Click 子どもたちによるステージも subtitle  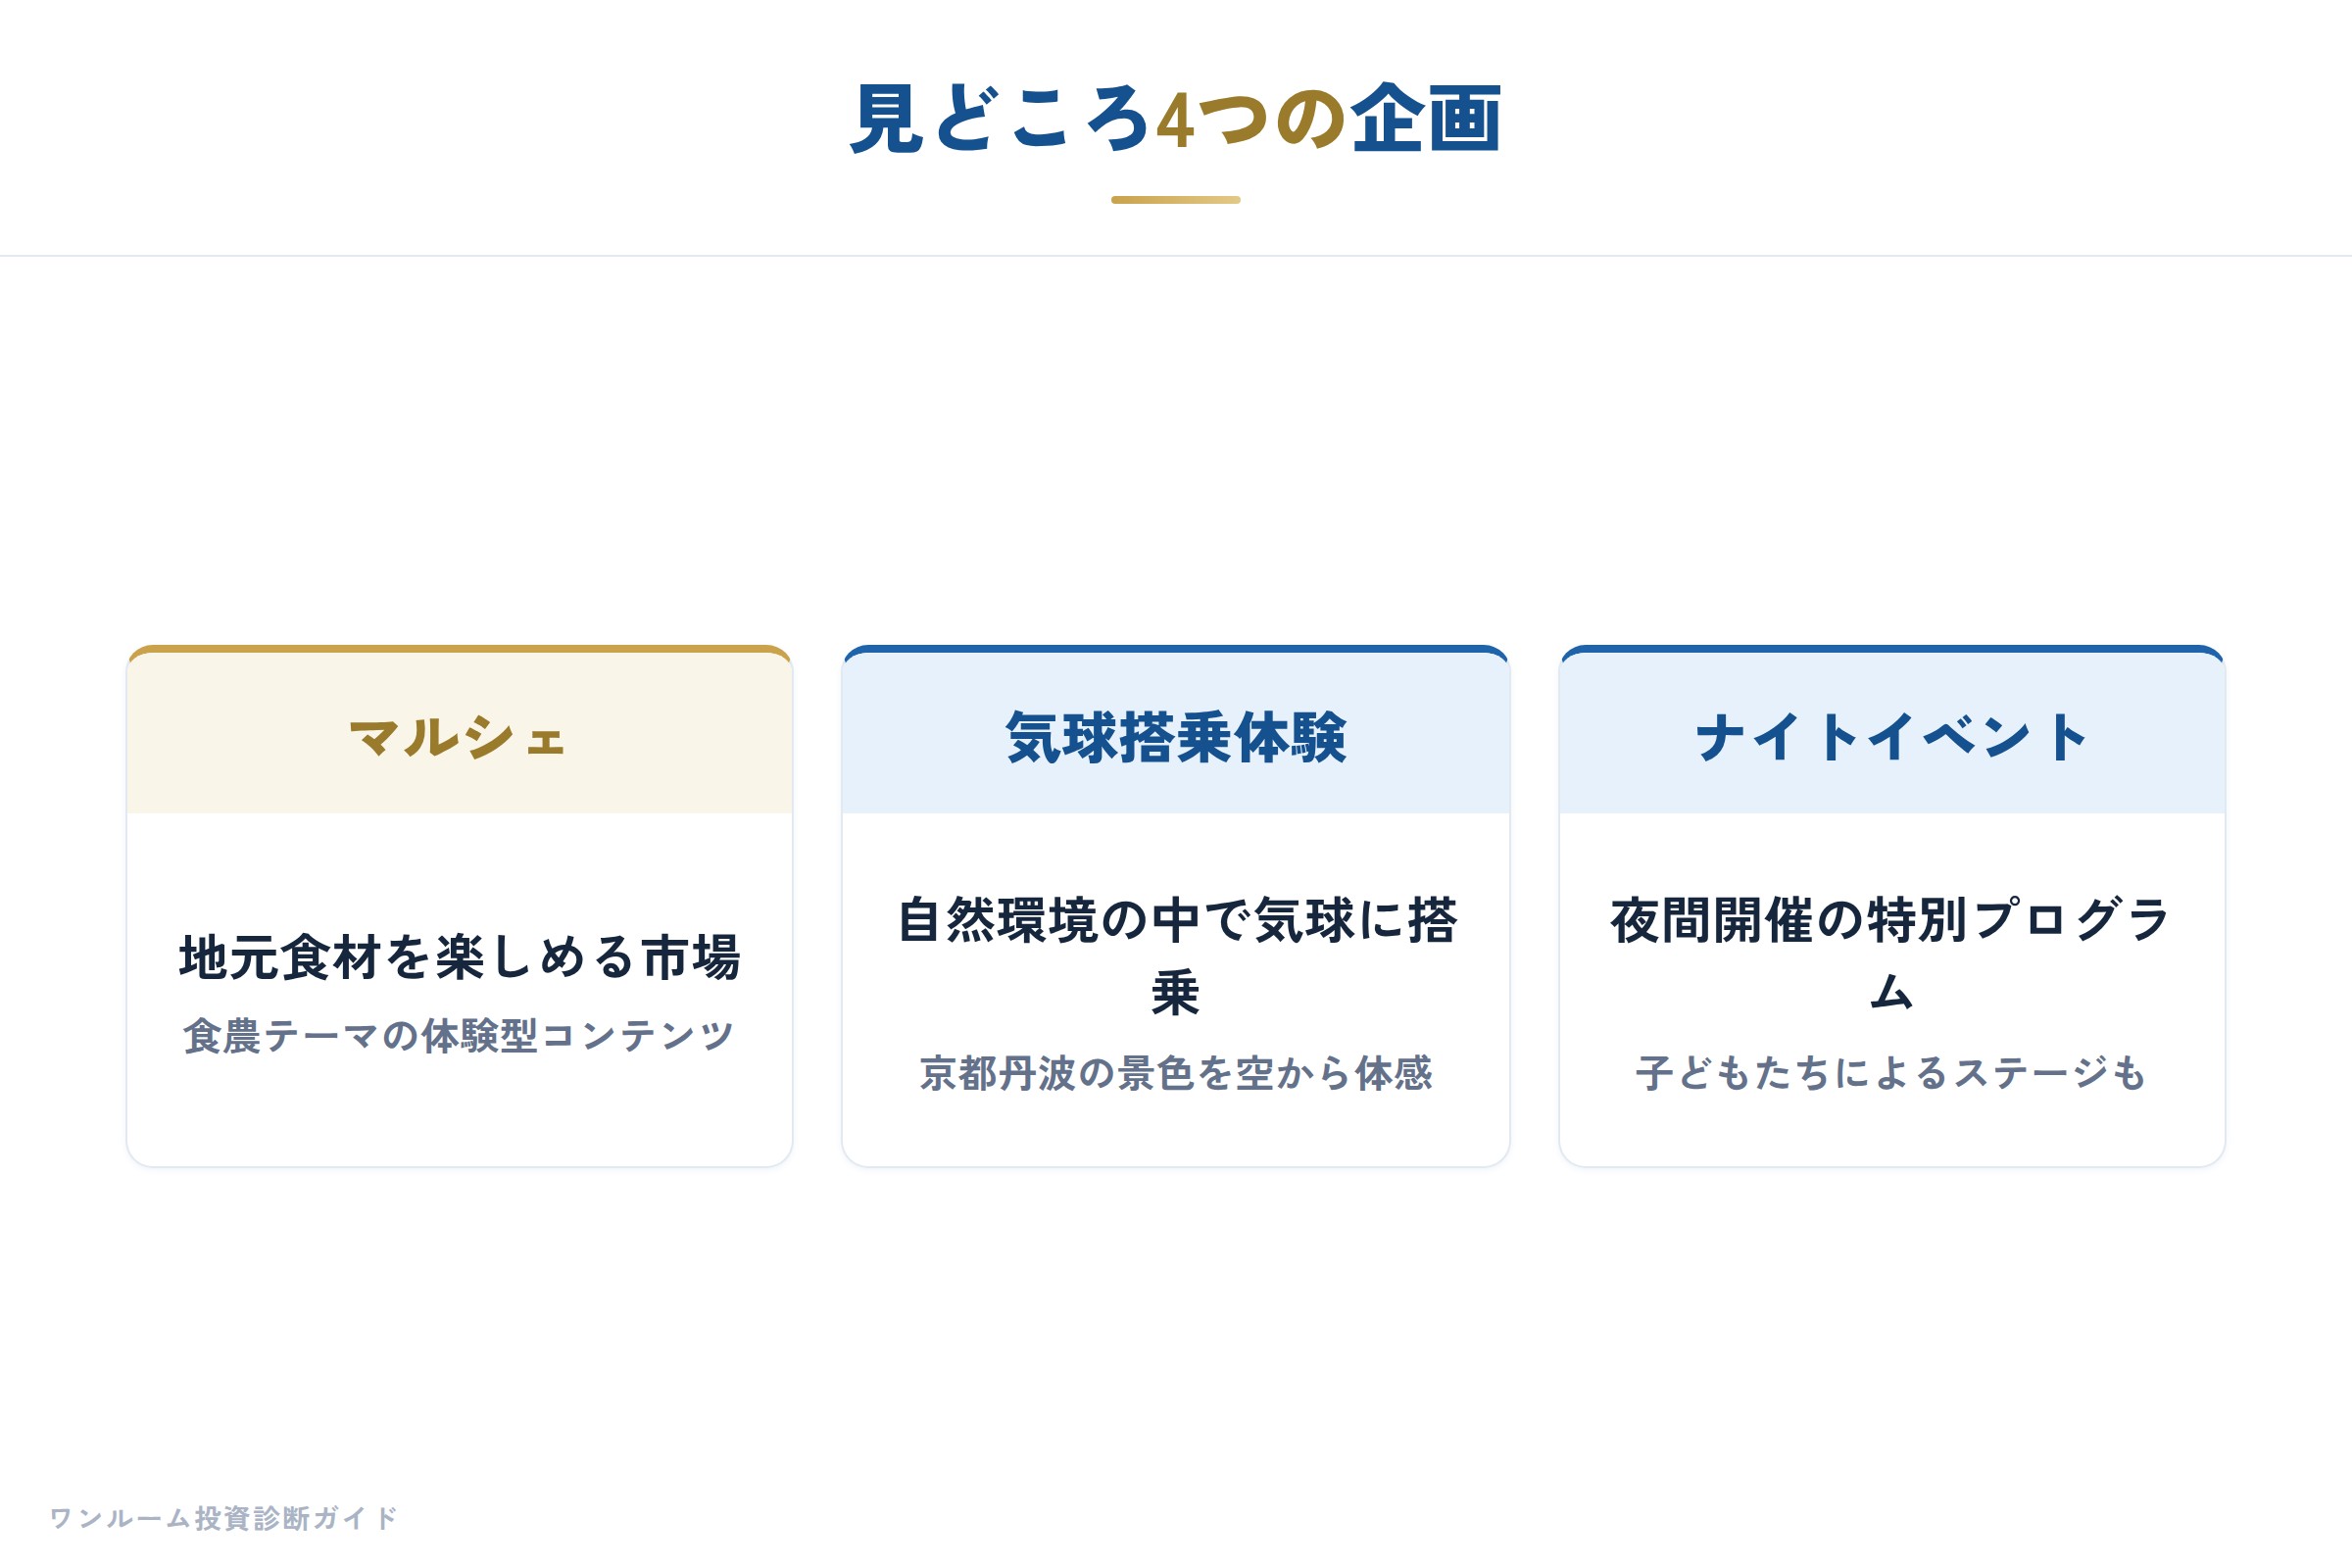(1892, 1073)
